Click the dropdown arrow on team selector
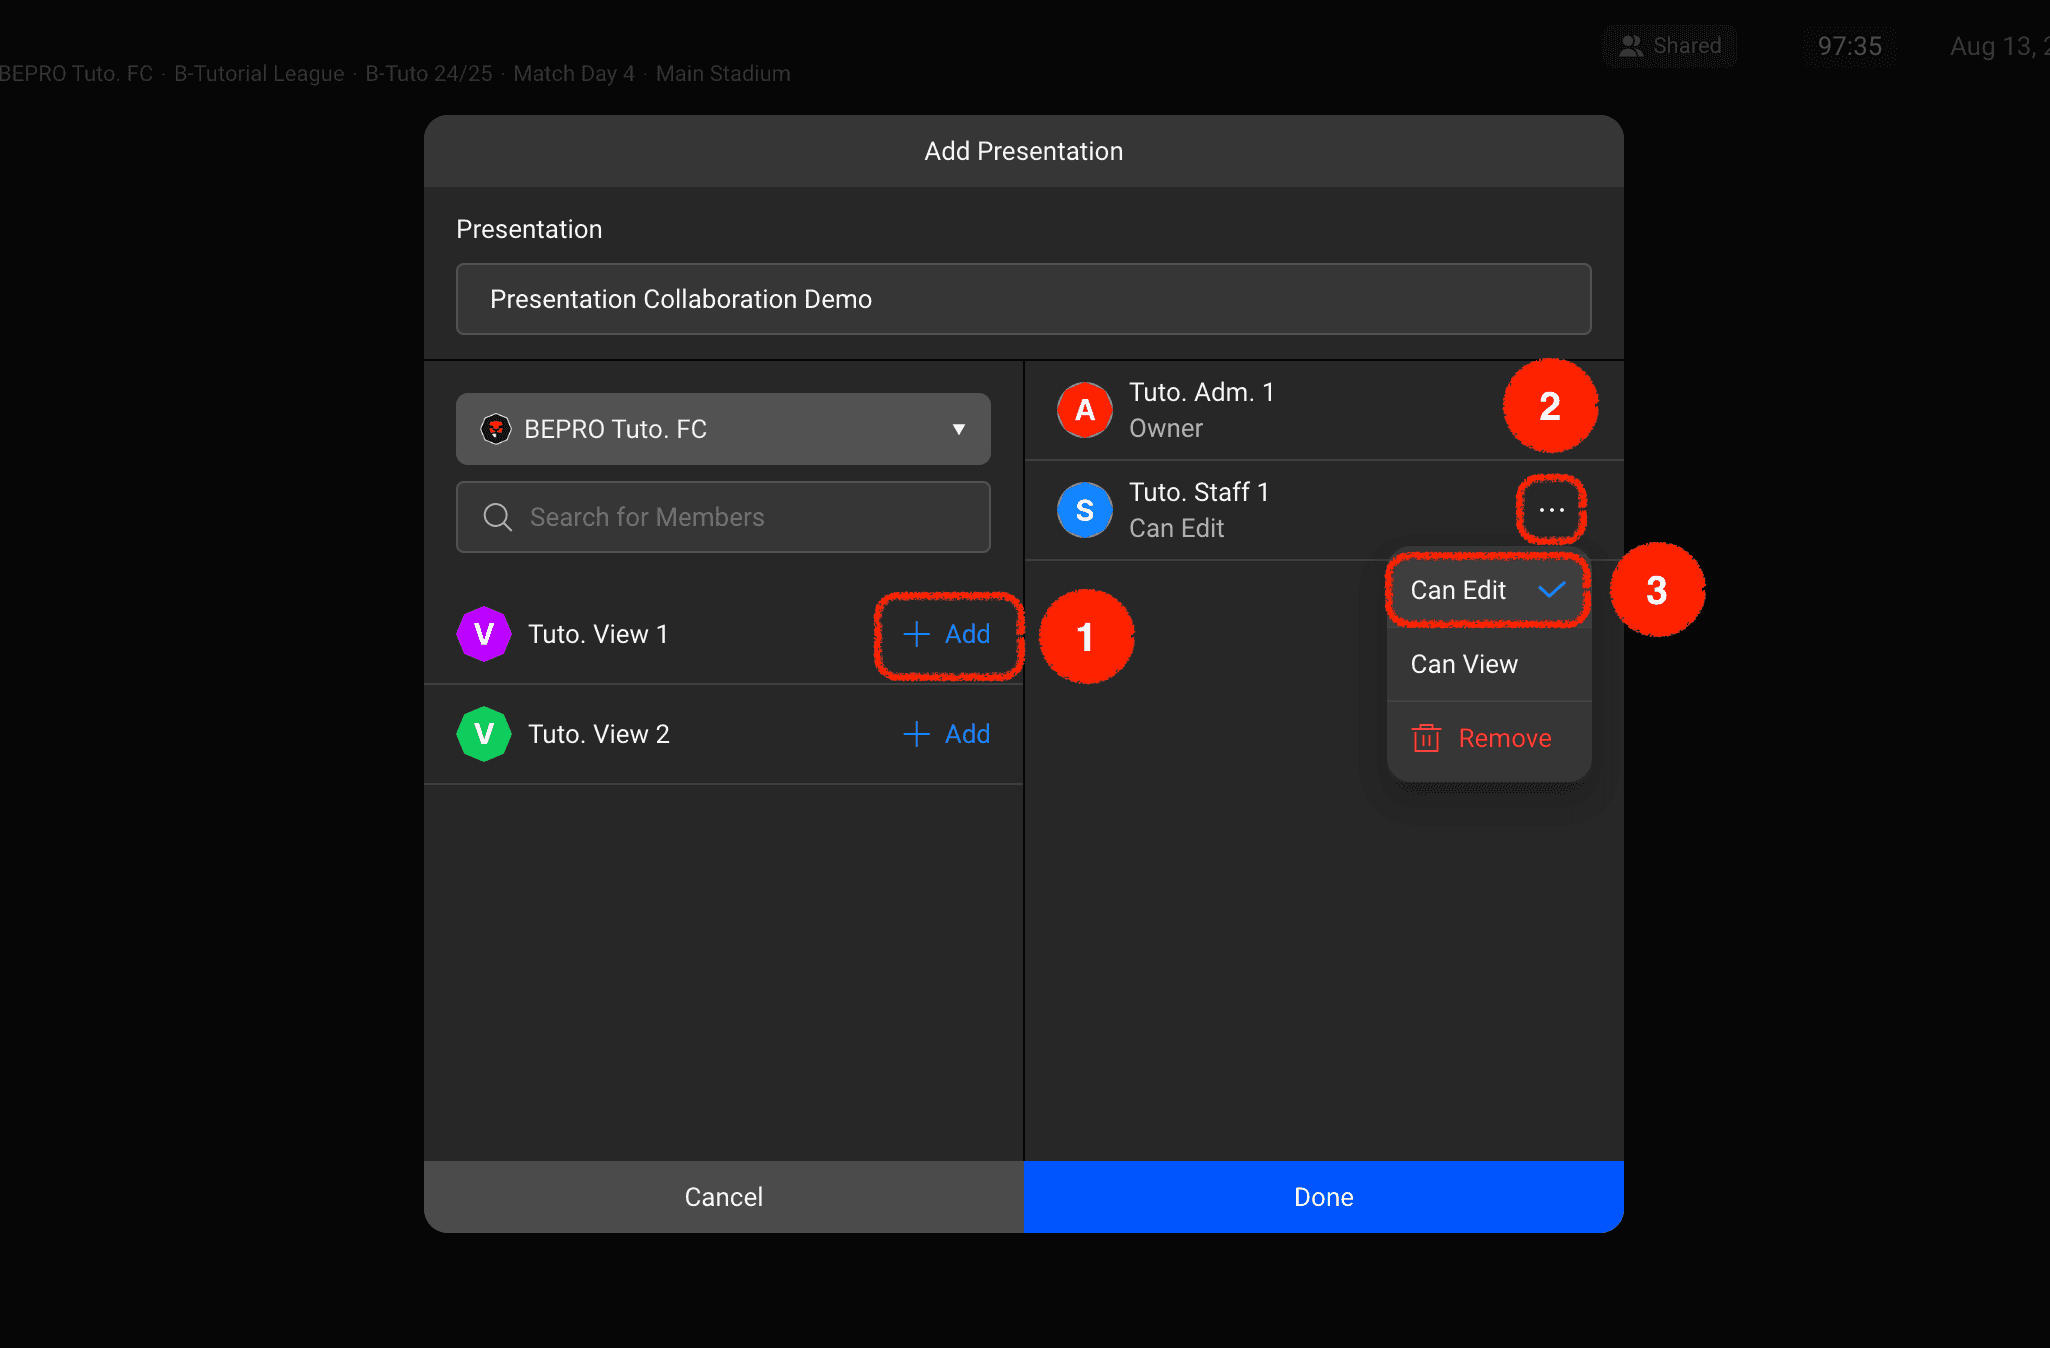This screenshot has width=2050, height=1348. click(x=958, y=429)
